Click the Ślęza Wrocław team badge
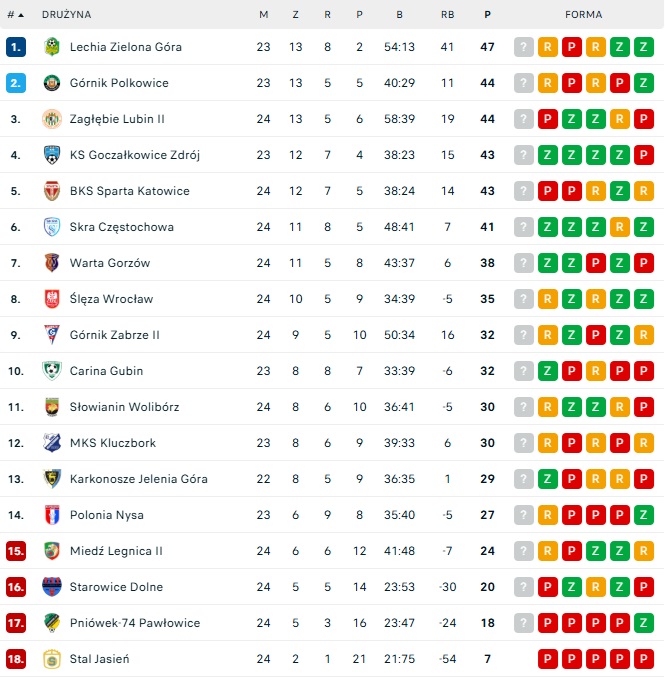This screenshot has height=677, width=665. [52, 299]
